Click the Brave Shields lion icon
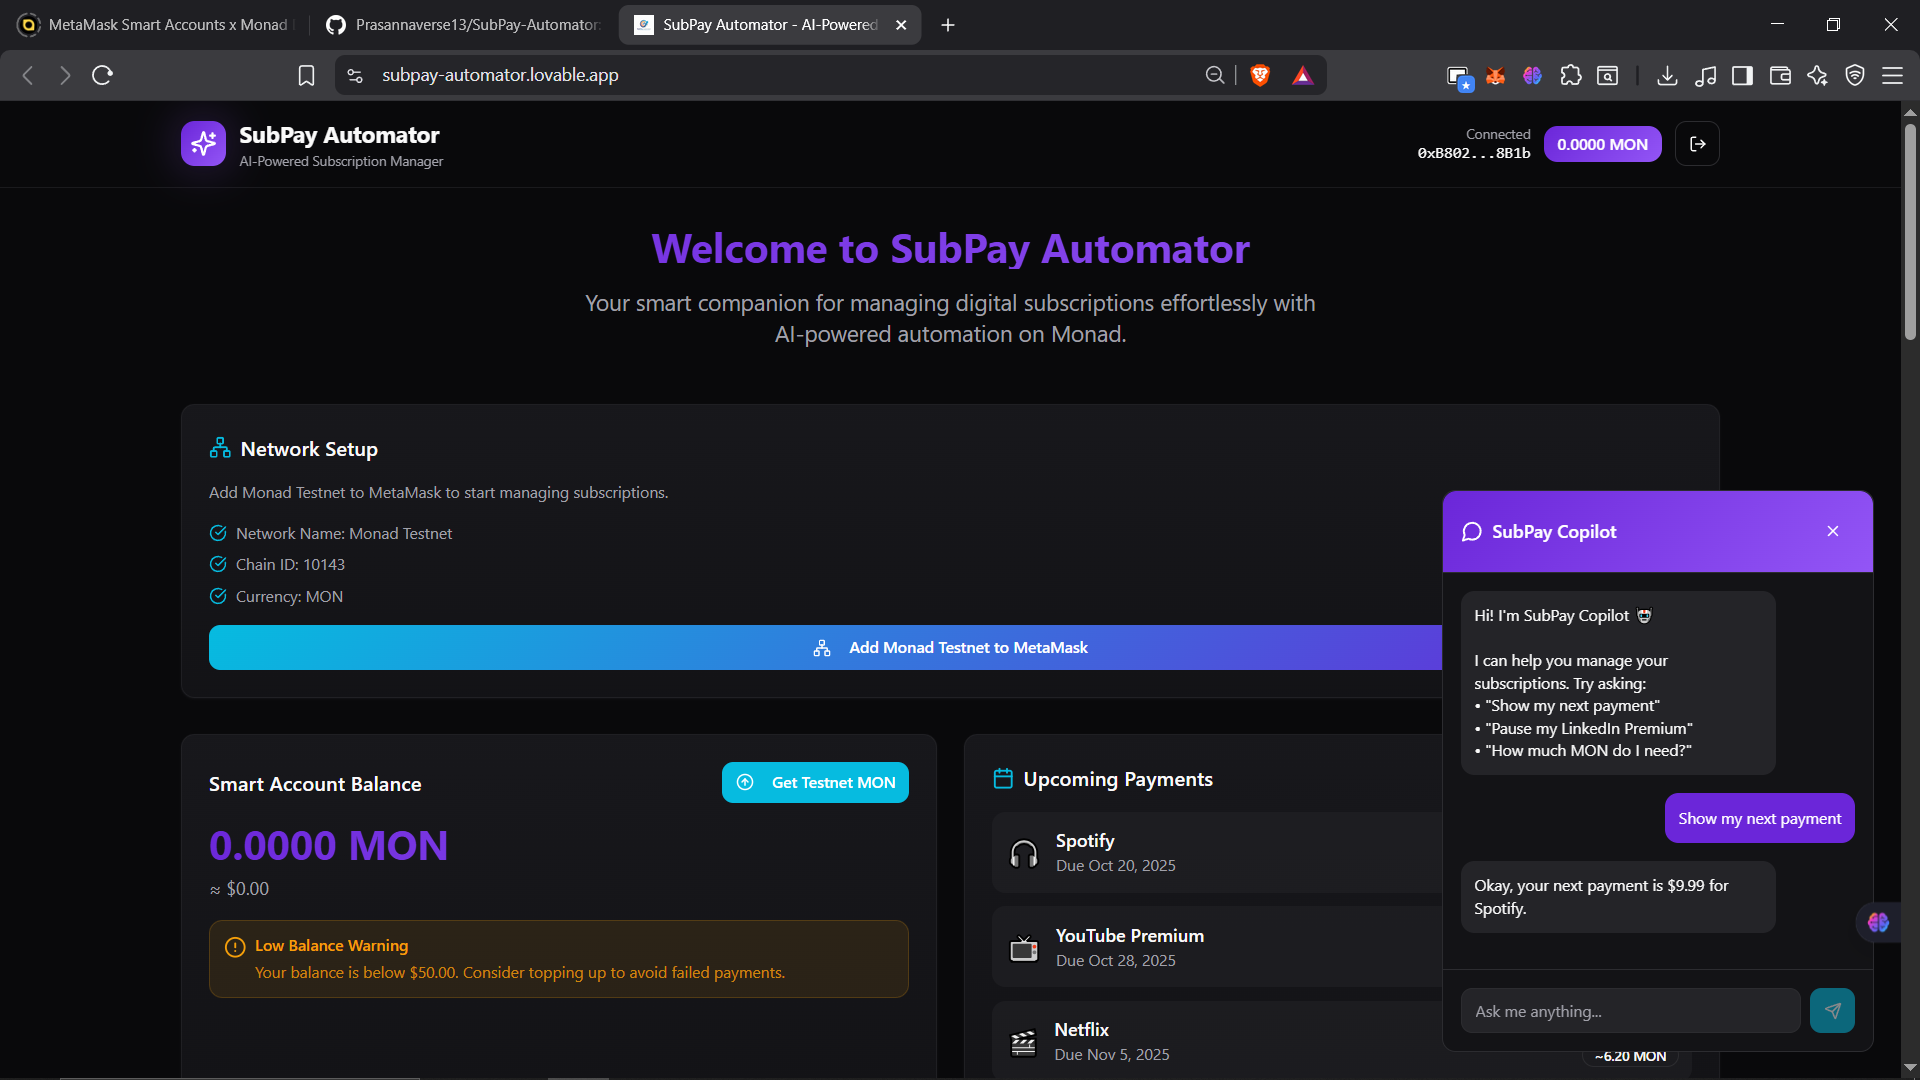This screenshot has width=1920, height=1080. coord(1260,75)
